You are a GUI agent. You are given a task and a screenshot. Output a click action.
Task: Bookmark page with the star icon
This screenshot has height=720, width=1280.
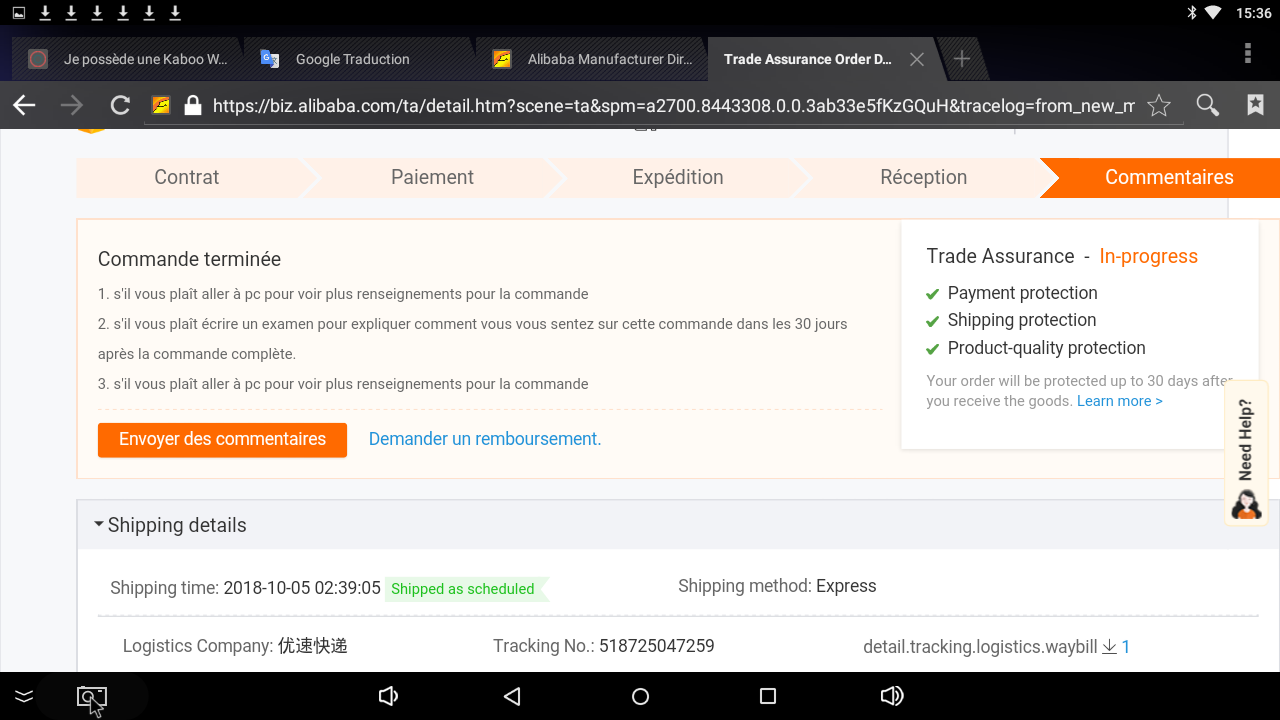pyautogui.click(x=1158, y=105)
